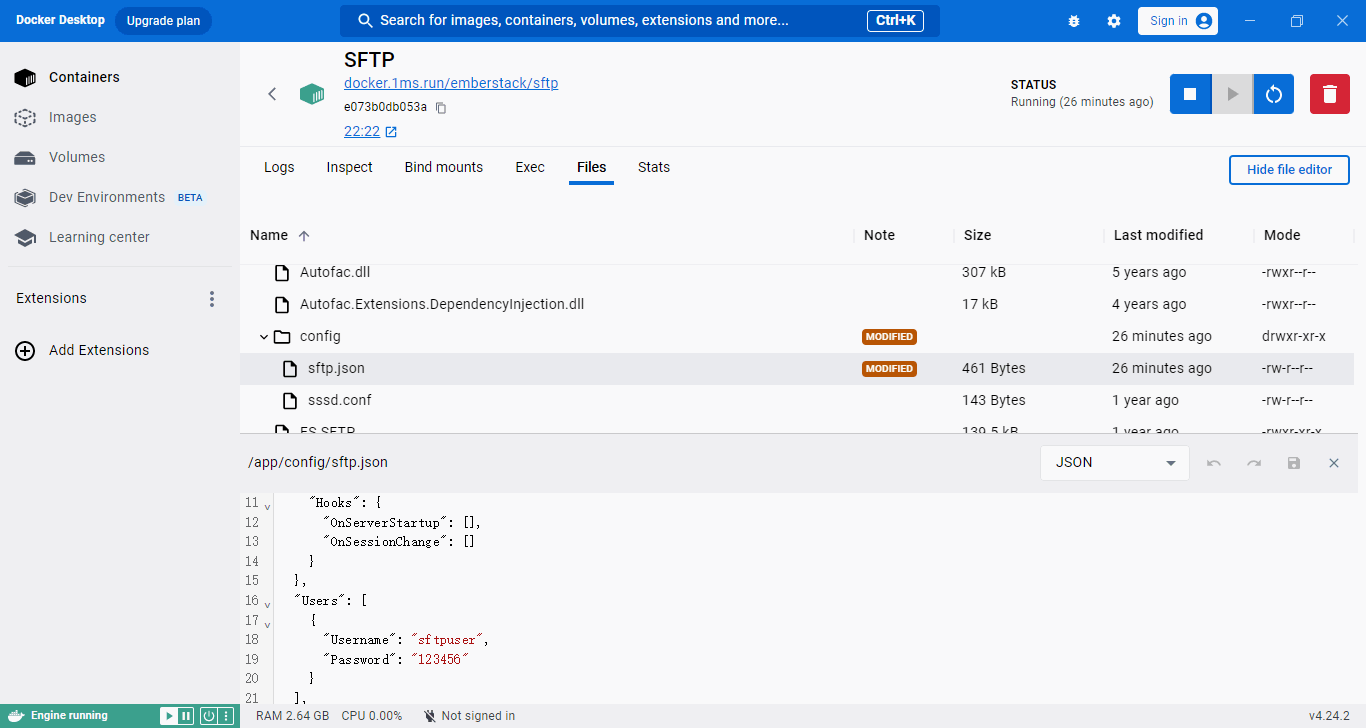Sort files by Name column arrow
Screen dimensions: 1366x728
coord(304,236)
